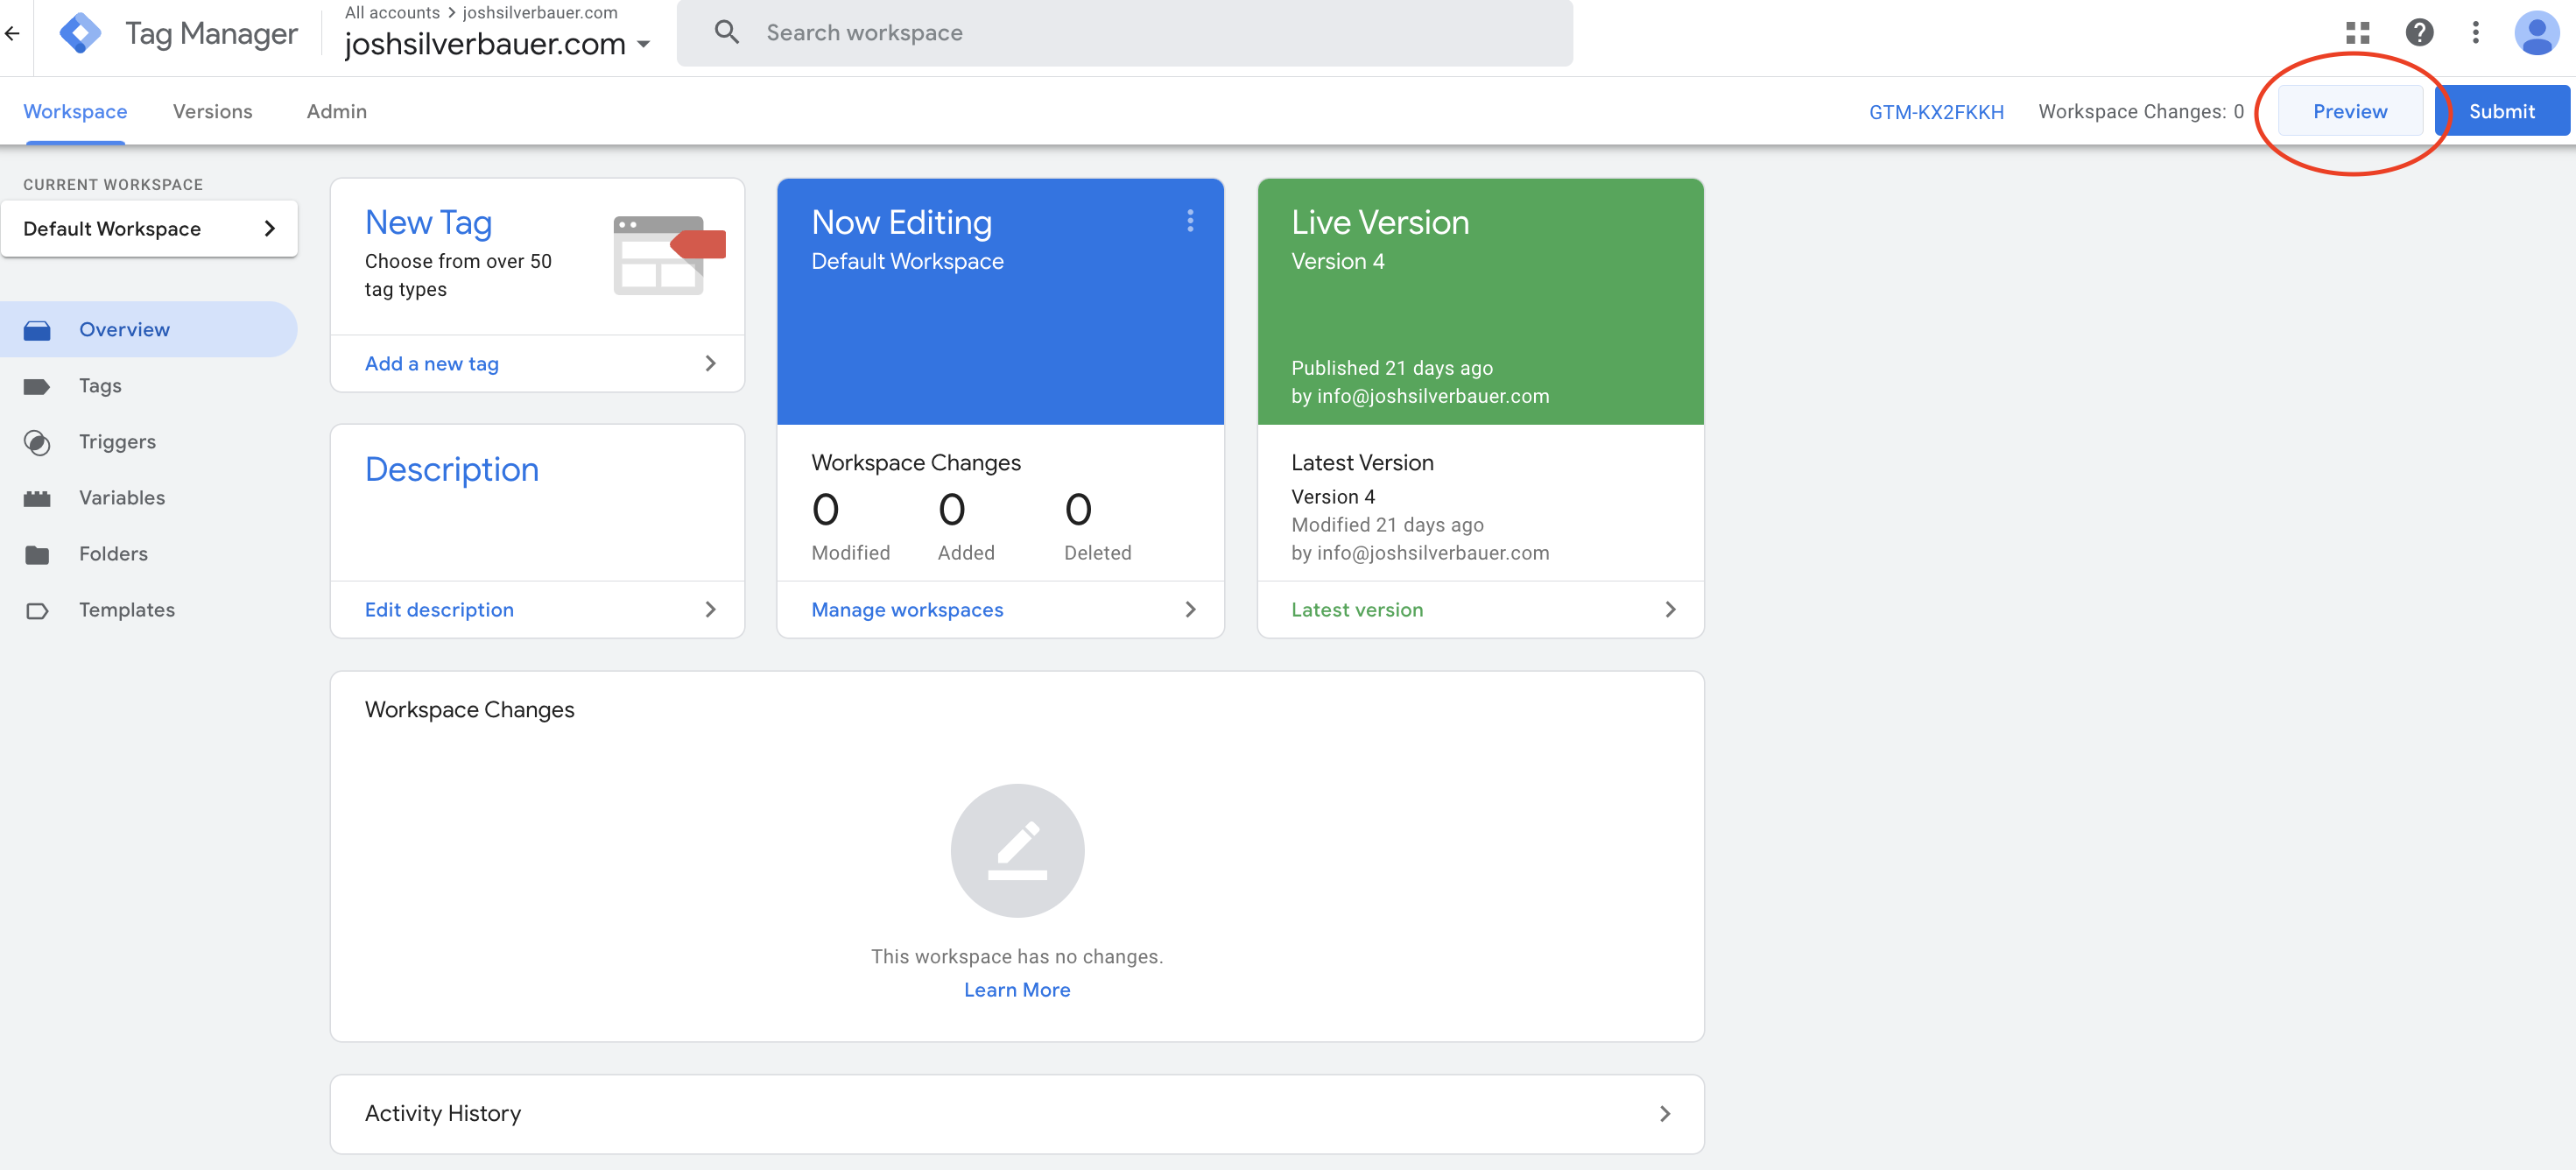
Task: Open the header three-dot options menu
Action: click(2476, 33)
